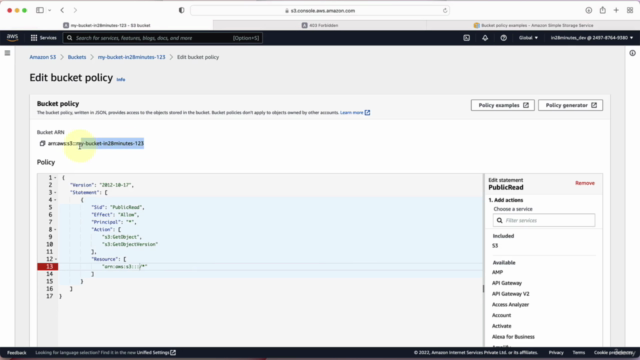Click the privacy shield icon in Safari
This screenshot has width=640, height=360.
[x=182, y=10]
